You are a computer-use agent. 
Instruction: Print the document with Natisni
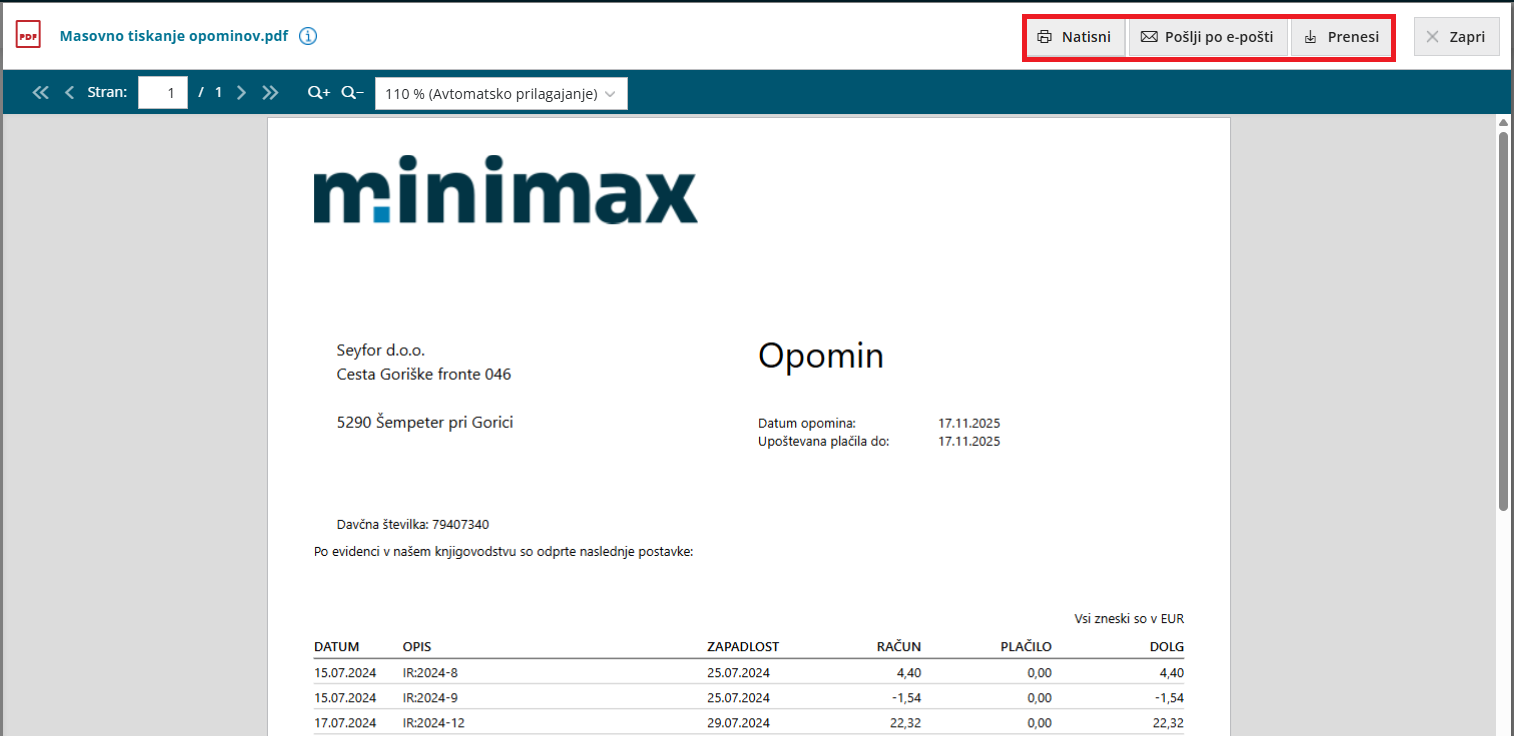pyautogui.click(x=1074, y=37)
